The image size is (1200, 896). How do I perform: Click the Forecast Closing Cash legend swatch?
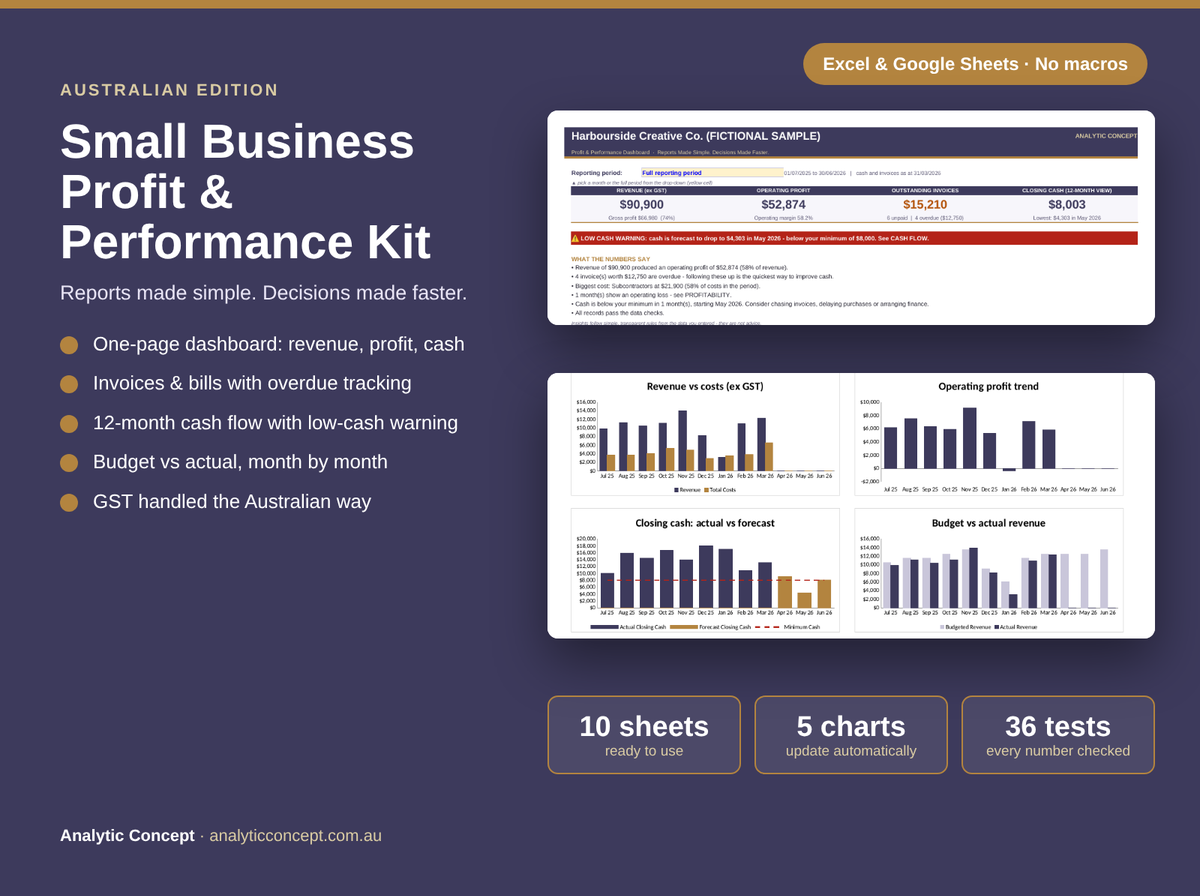coord(684,627)
